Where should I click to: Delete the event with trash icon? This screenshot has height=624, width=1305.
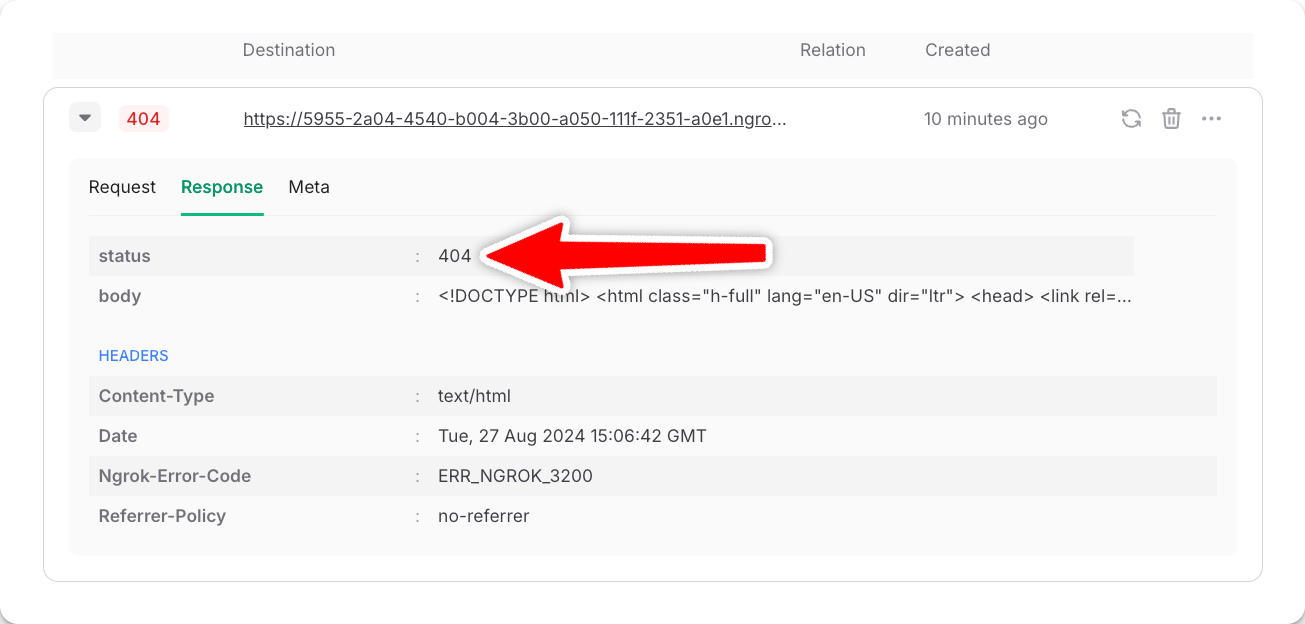(x=1171, y=119)
